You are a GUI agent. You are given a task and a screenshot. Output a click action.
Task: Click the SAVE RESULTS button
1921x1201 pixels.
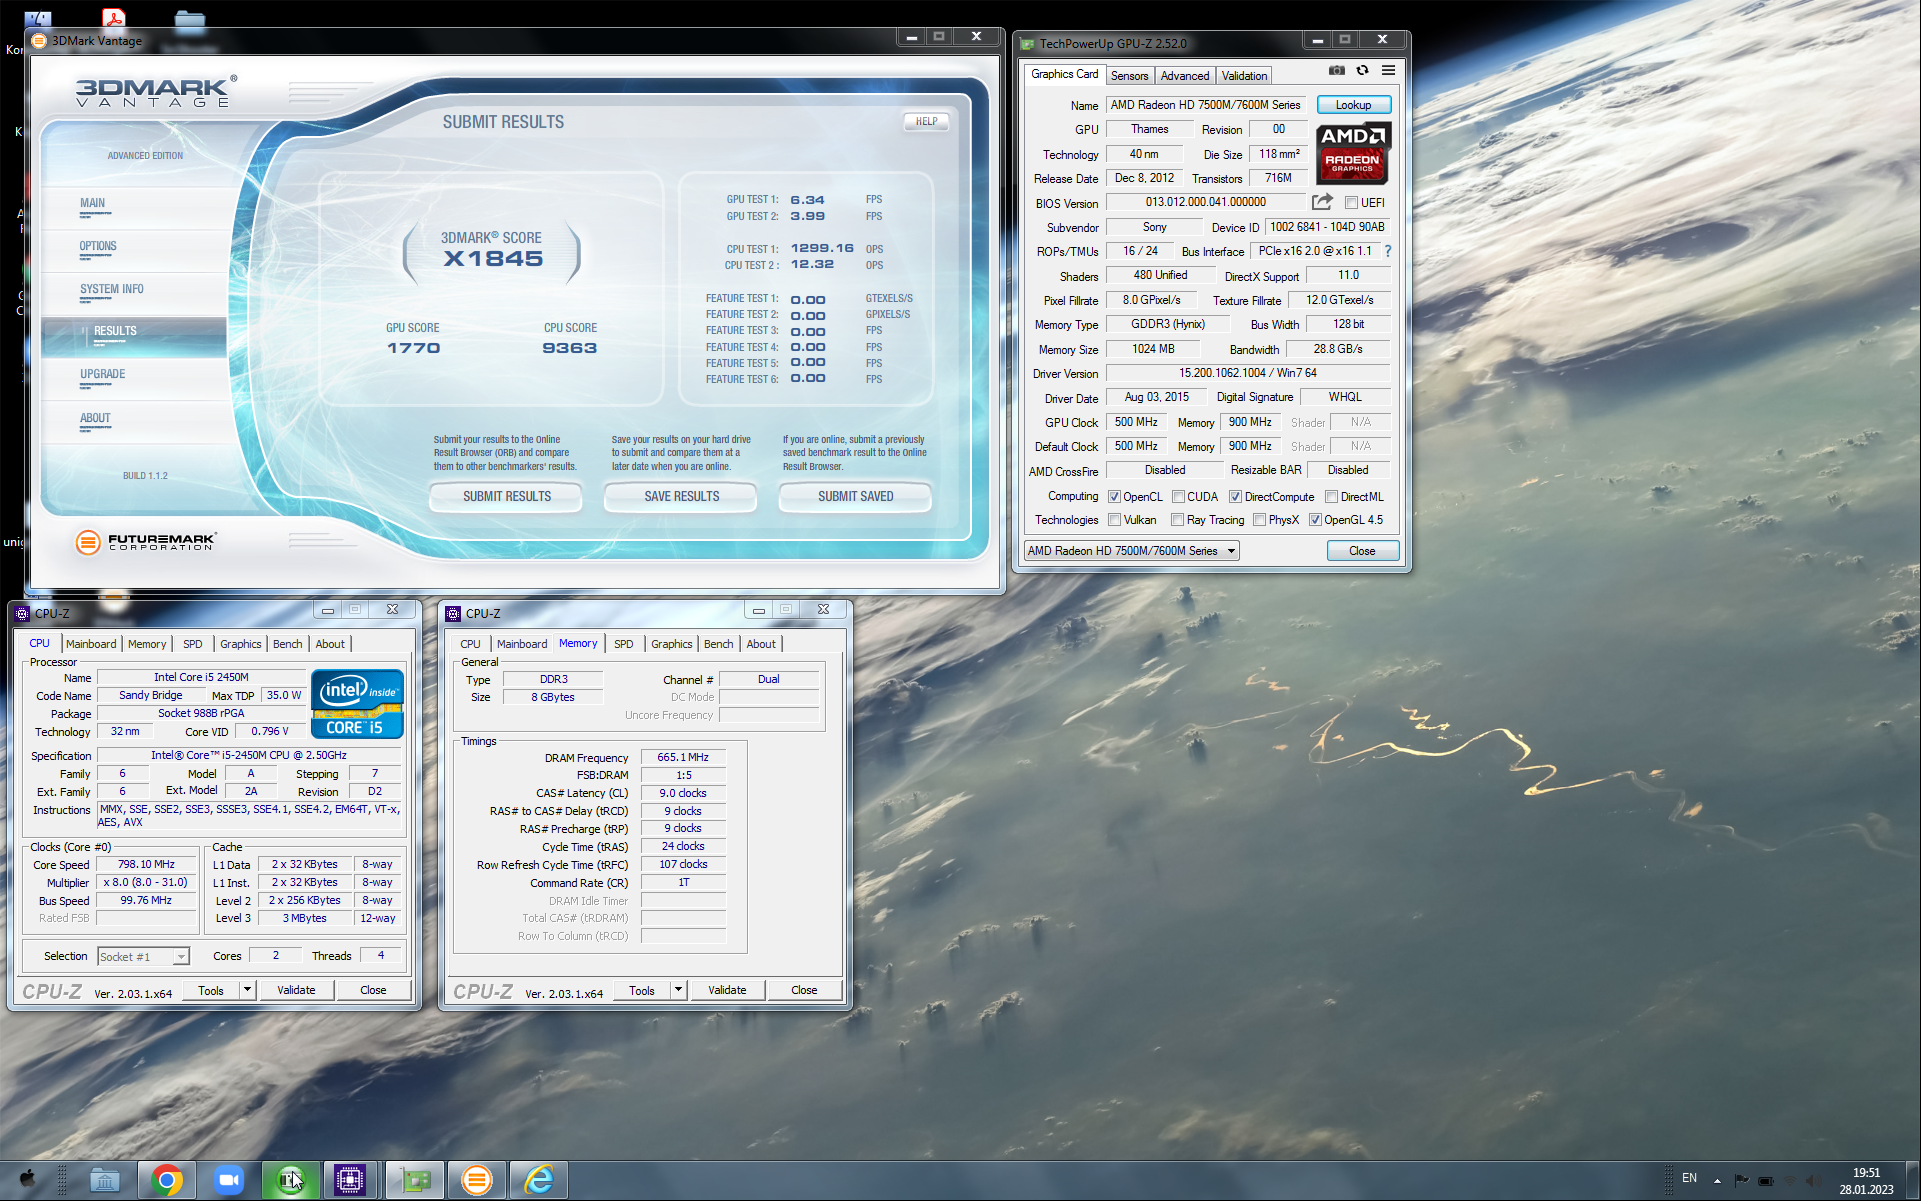pyautogui.click(x=681, y=497)
